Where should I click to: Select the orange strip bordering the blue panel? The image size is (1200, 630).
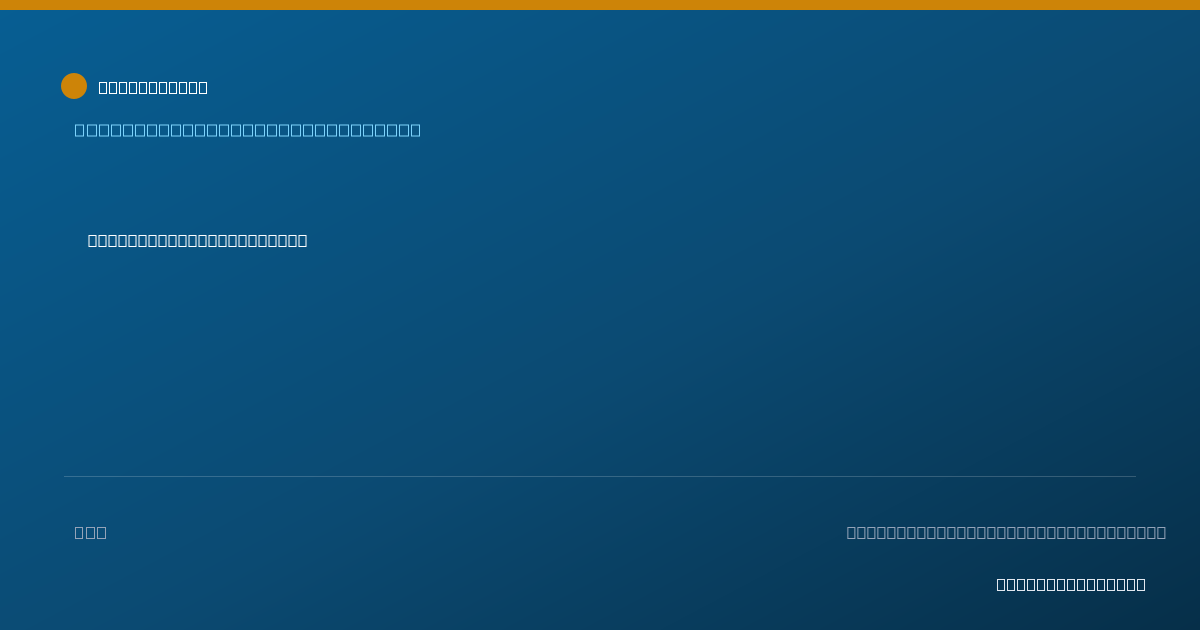coord(600,5)
